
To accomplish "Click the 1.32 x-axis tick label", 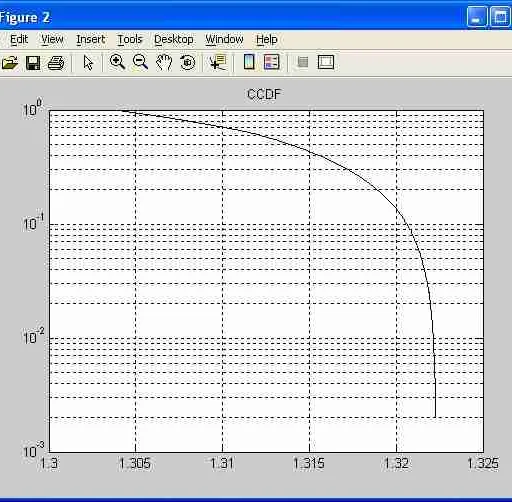I will coord(396,463).
